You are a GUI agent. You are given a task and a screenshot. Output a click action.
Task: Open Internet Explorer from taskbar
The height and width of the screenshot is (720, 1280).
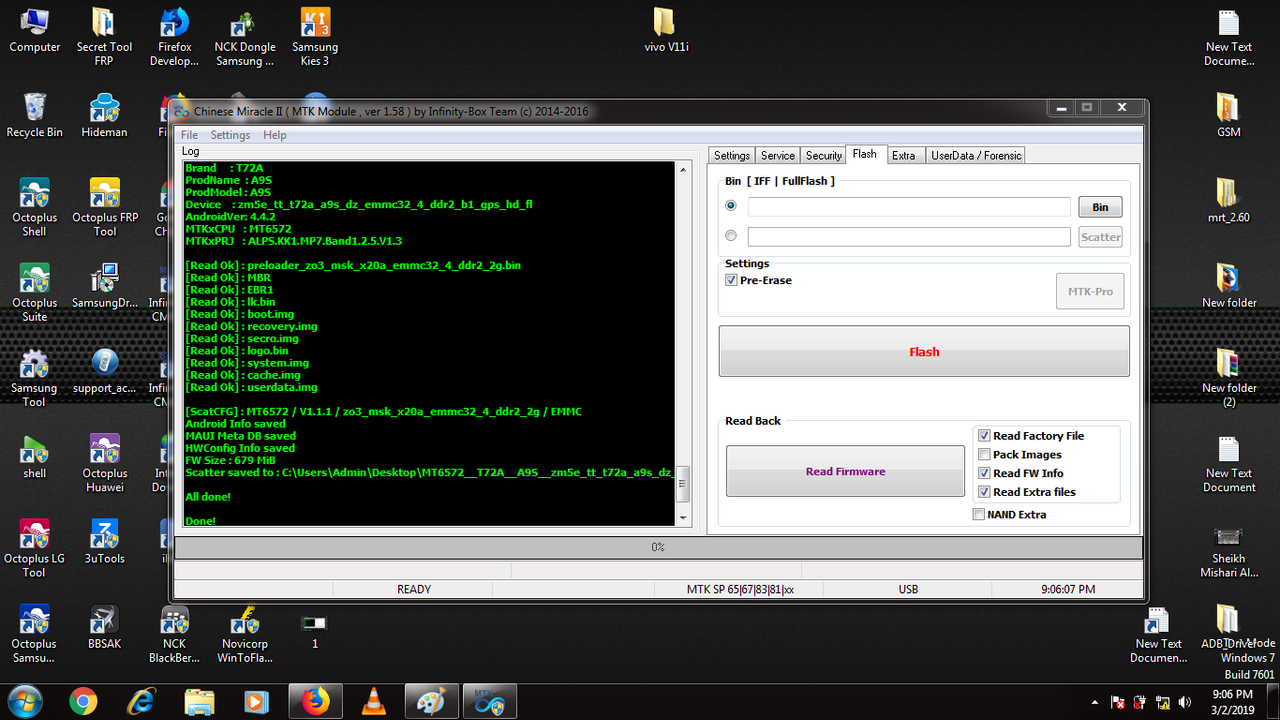click(142, 702)
